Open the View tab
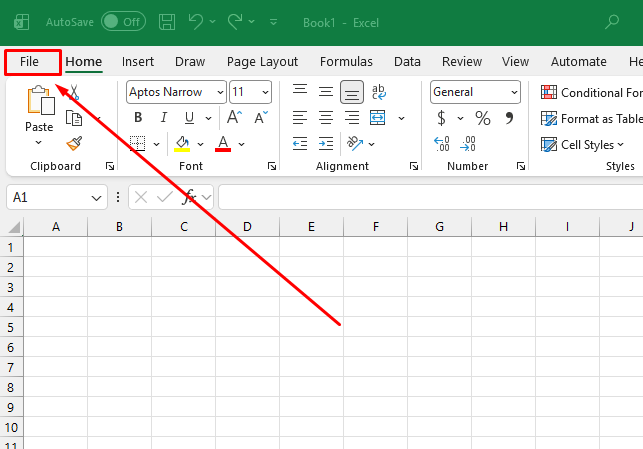 515,62
